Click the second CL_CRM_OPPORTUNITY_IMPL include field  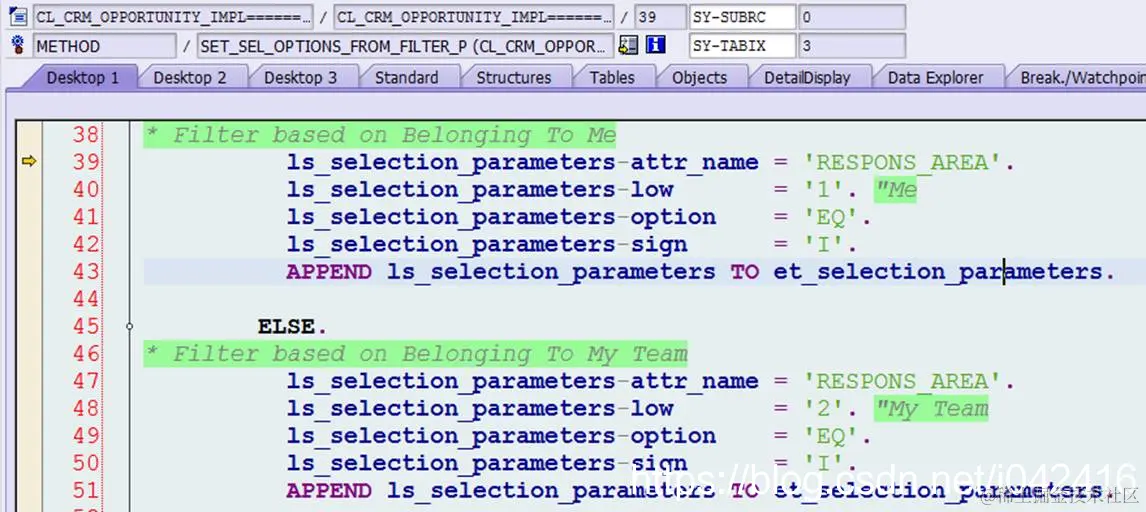point(474,17)
